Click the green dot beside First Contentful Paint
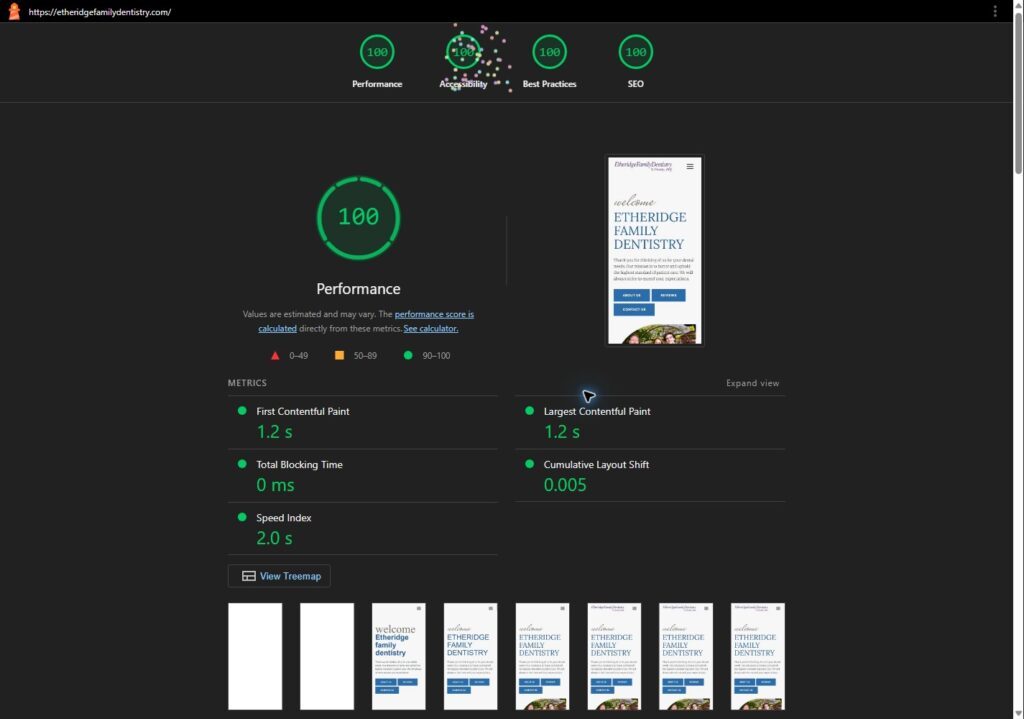This screenshot has width=1024, height=719. [242, 411]
